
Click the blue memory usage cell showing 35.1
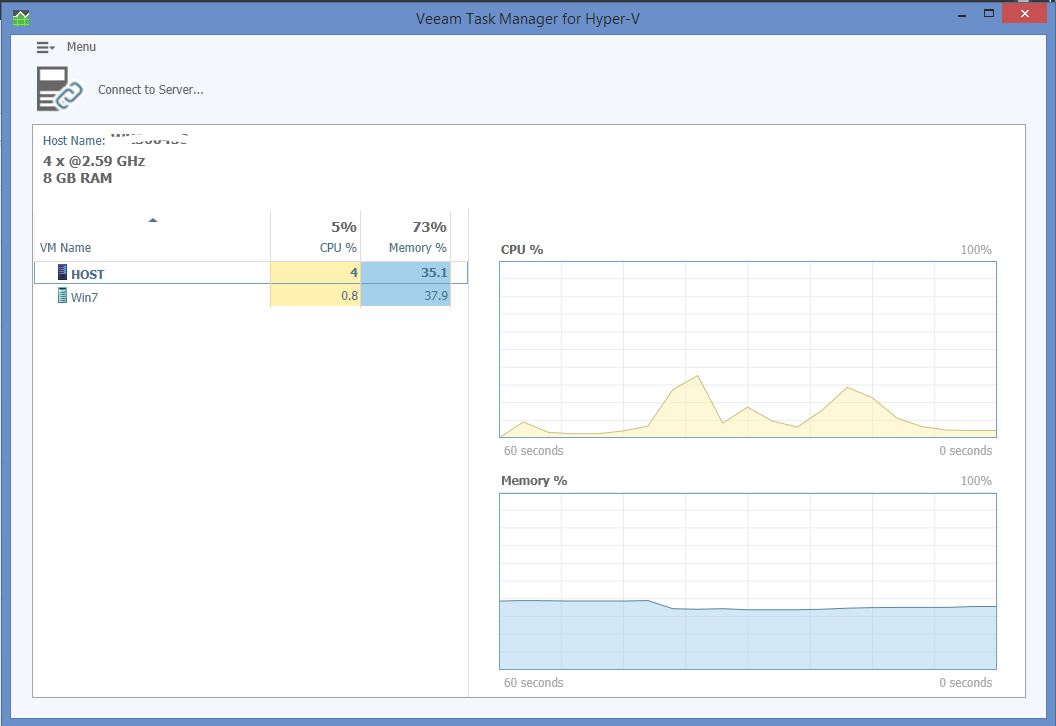405,273
